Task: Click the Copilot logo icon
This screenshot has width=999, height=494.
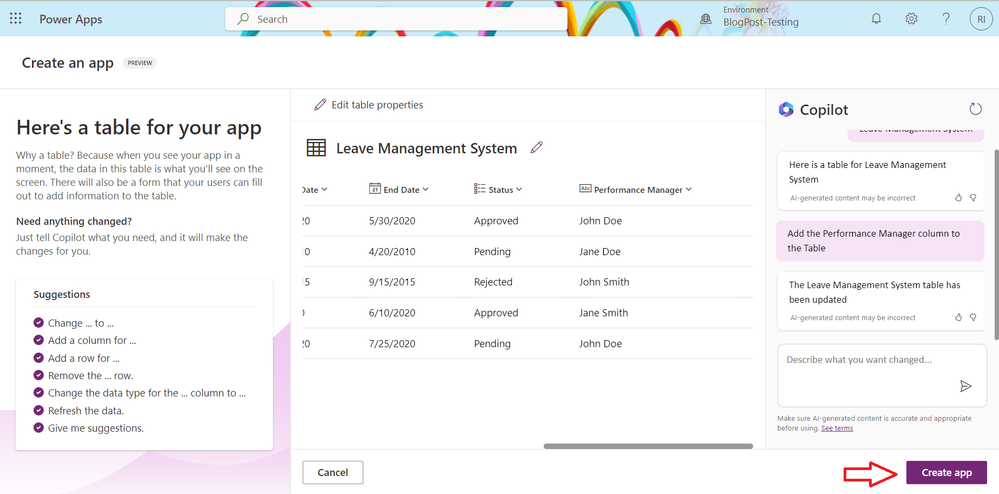Action: click(x=786, y=110)
